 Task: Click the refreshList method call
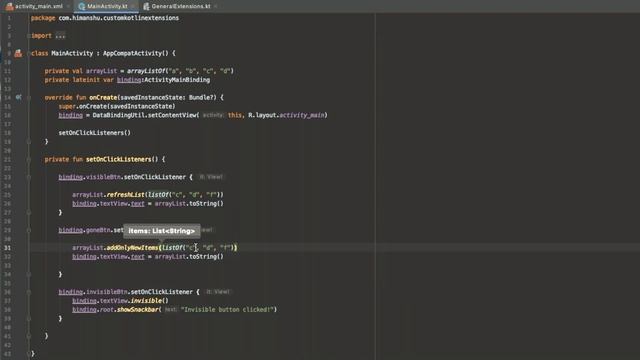point(125,195)
